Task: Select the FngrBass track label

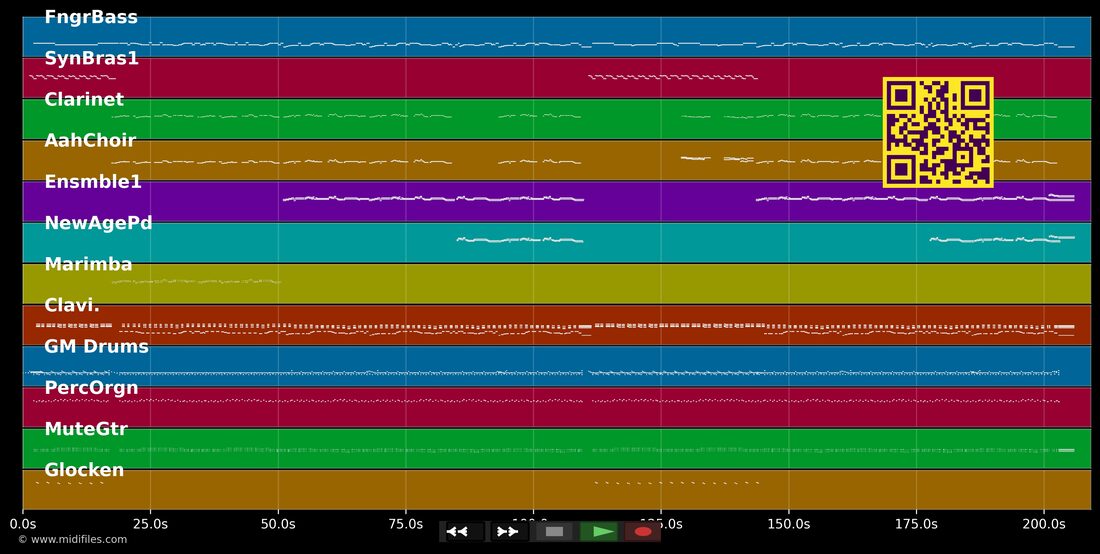Action: tap(91, 18)
